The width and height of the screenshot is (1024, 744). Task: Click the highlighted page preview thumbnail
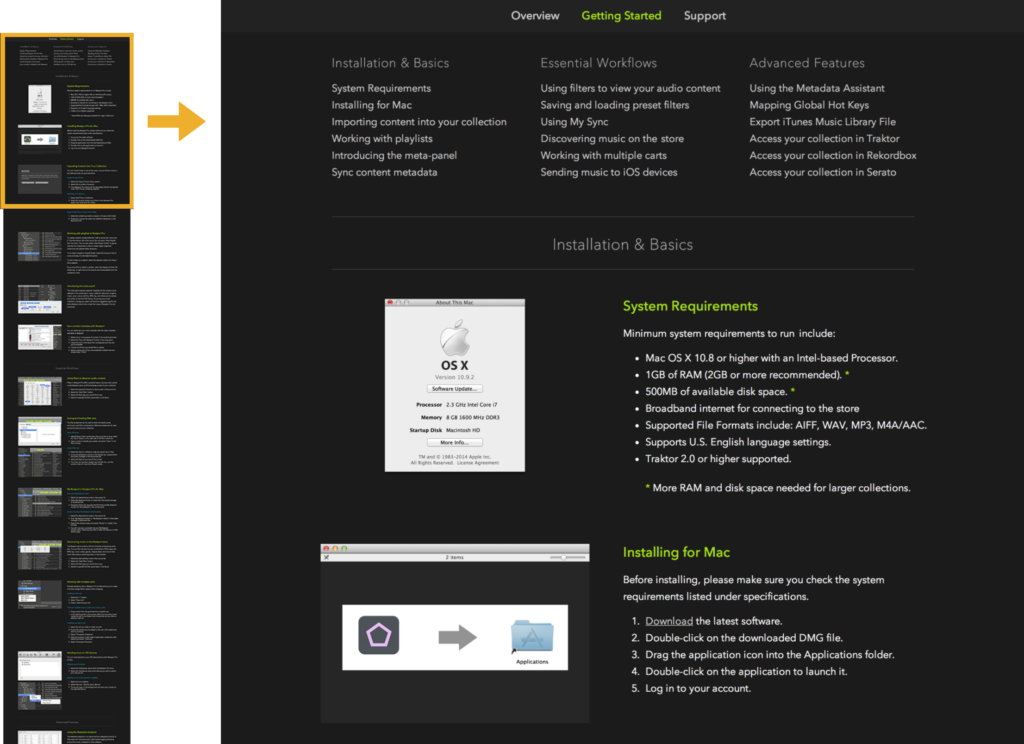pyautogui.click(x=68, y=121)
